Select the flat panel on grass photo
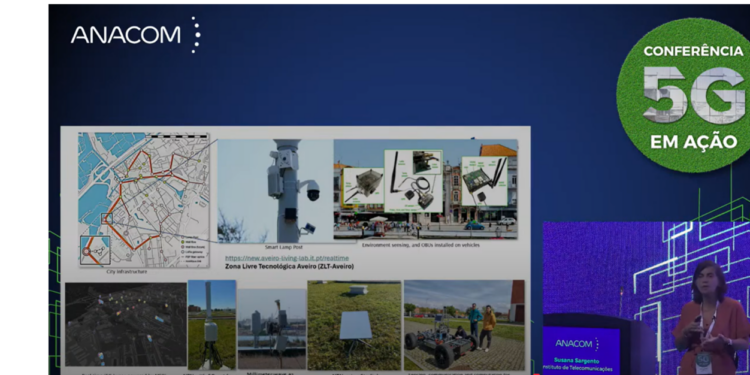 [x=354, y=325]
